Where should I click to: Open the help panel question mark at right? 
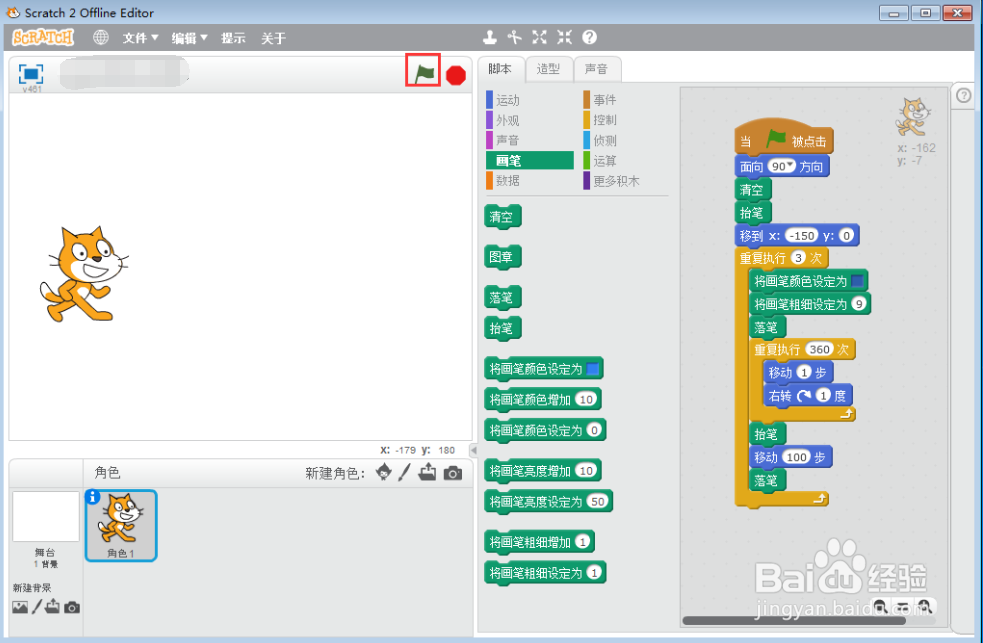click(x=964, y=95)
